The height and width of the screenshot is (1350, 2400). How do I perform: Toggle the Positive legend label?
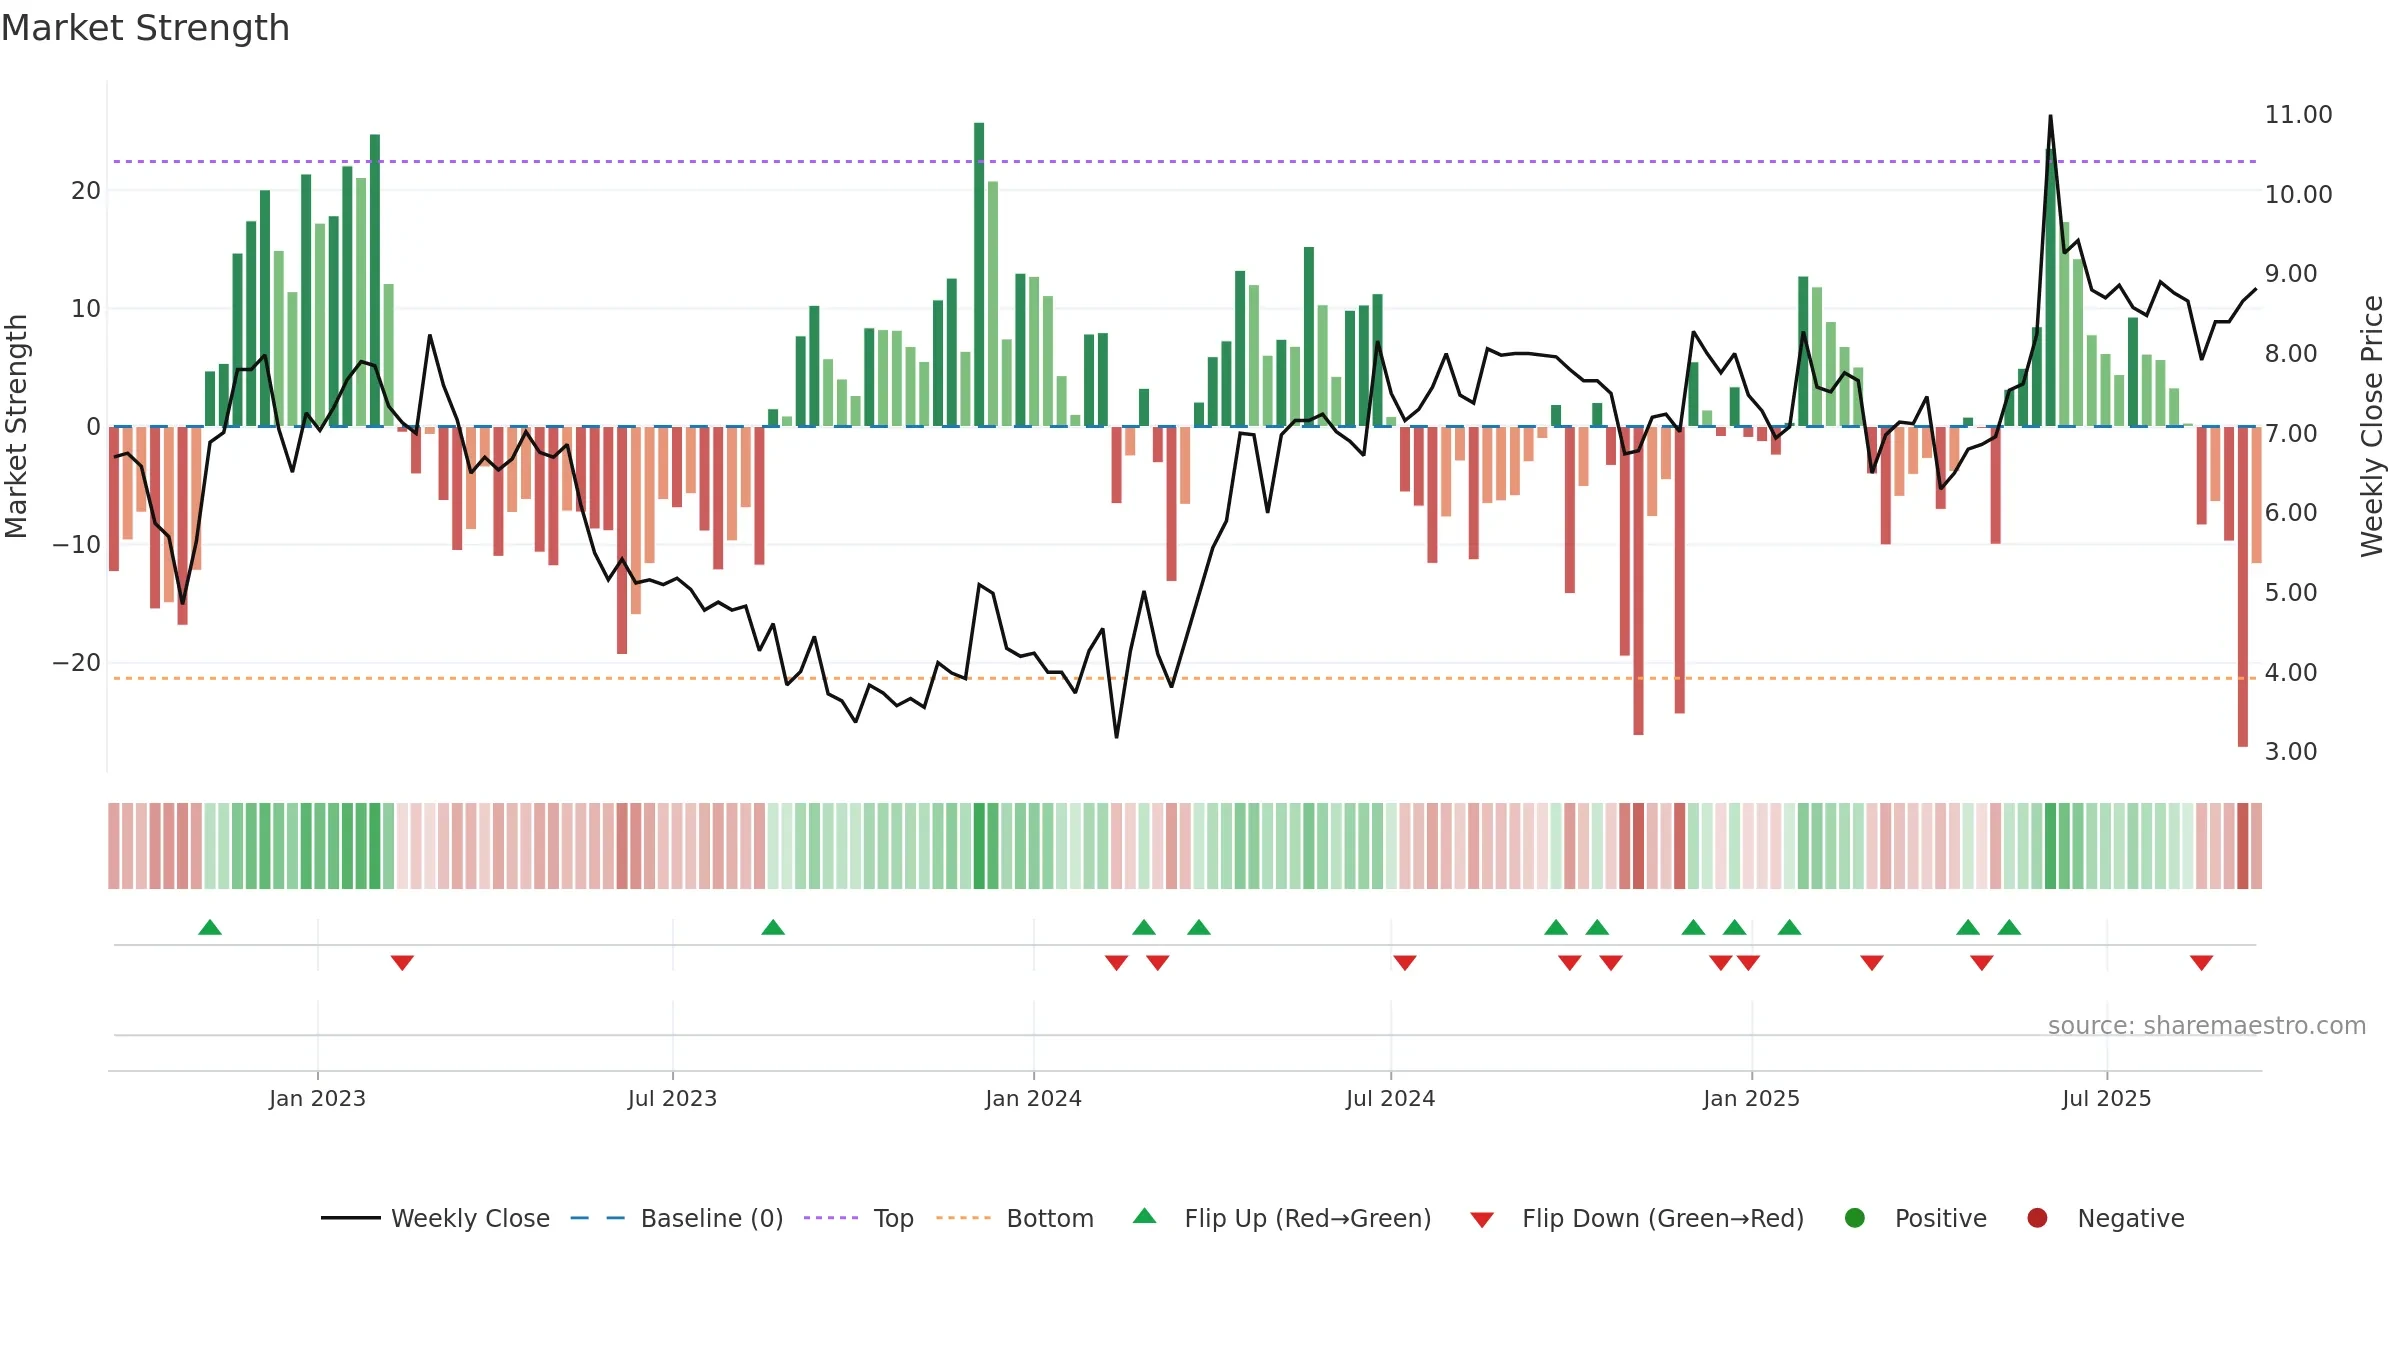point(1941,1218)
